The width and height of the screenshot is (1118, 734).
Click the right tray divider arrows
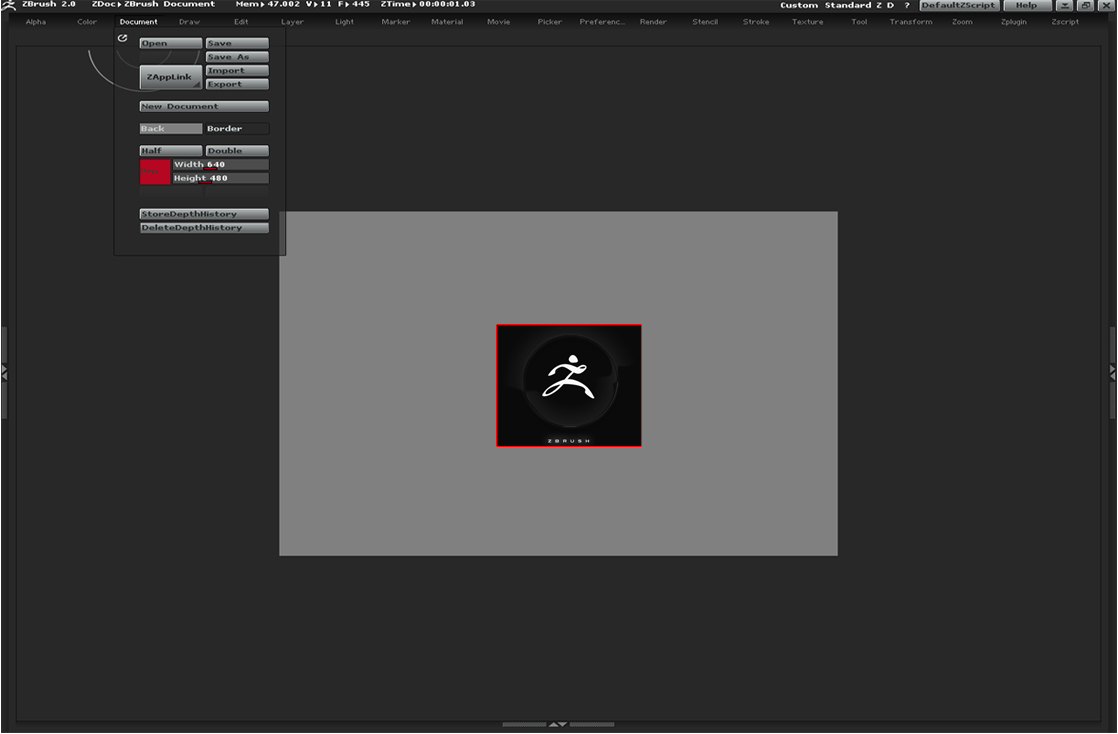pyautogui.click(x=1113, y=372)
